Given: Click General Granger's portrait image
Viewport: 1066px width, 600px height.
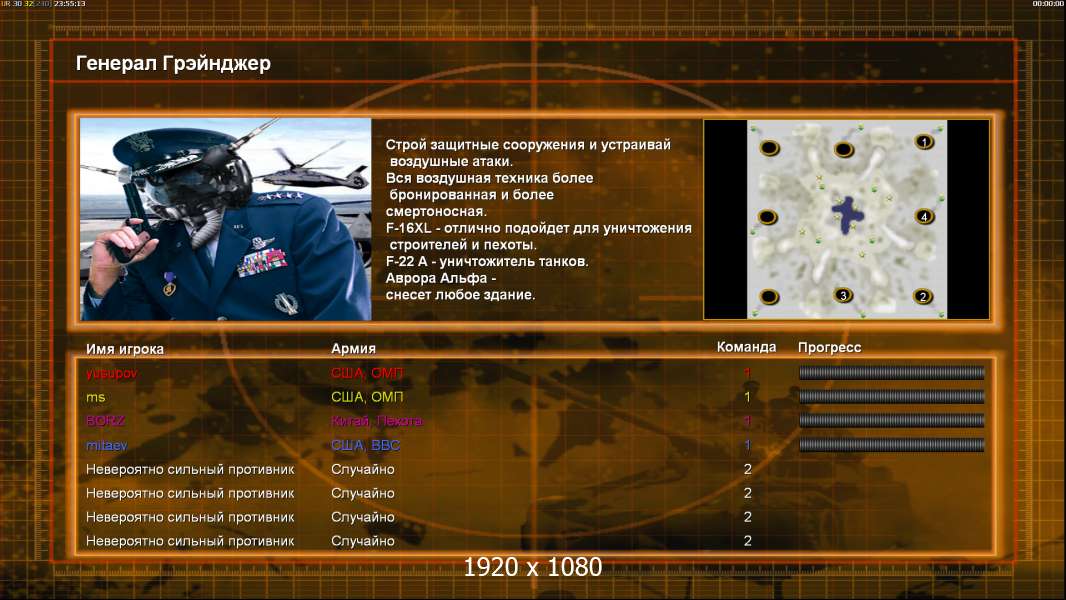Looking at the screenshot, I should tap(225, 220).
